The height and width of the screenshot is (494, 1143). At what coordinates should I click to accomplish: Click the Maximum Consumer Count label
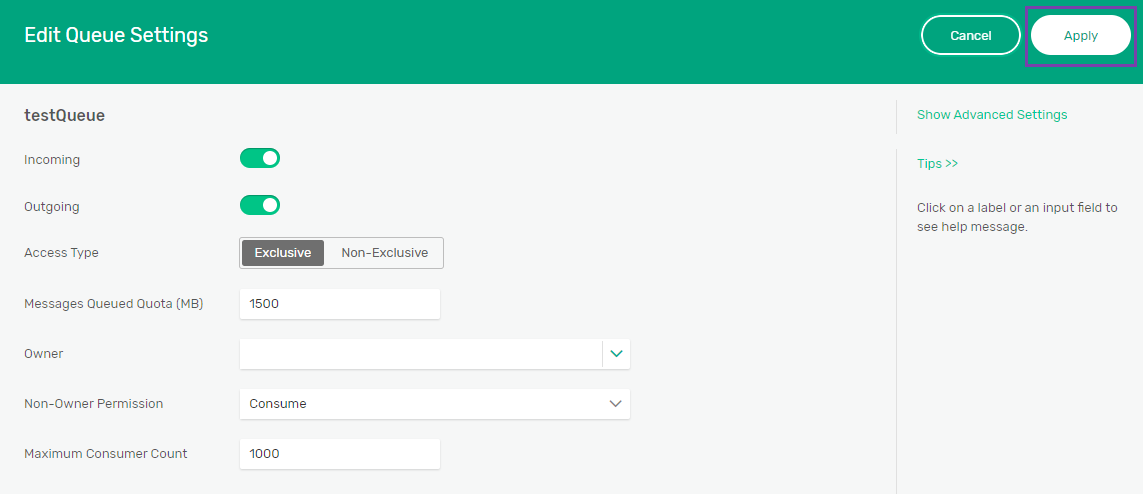pos(105,454)
